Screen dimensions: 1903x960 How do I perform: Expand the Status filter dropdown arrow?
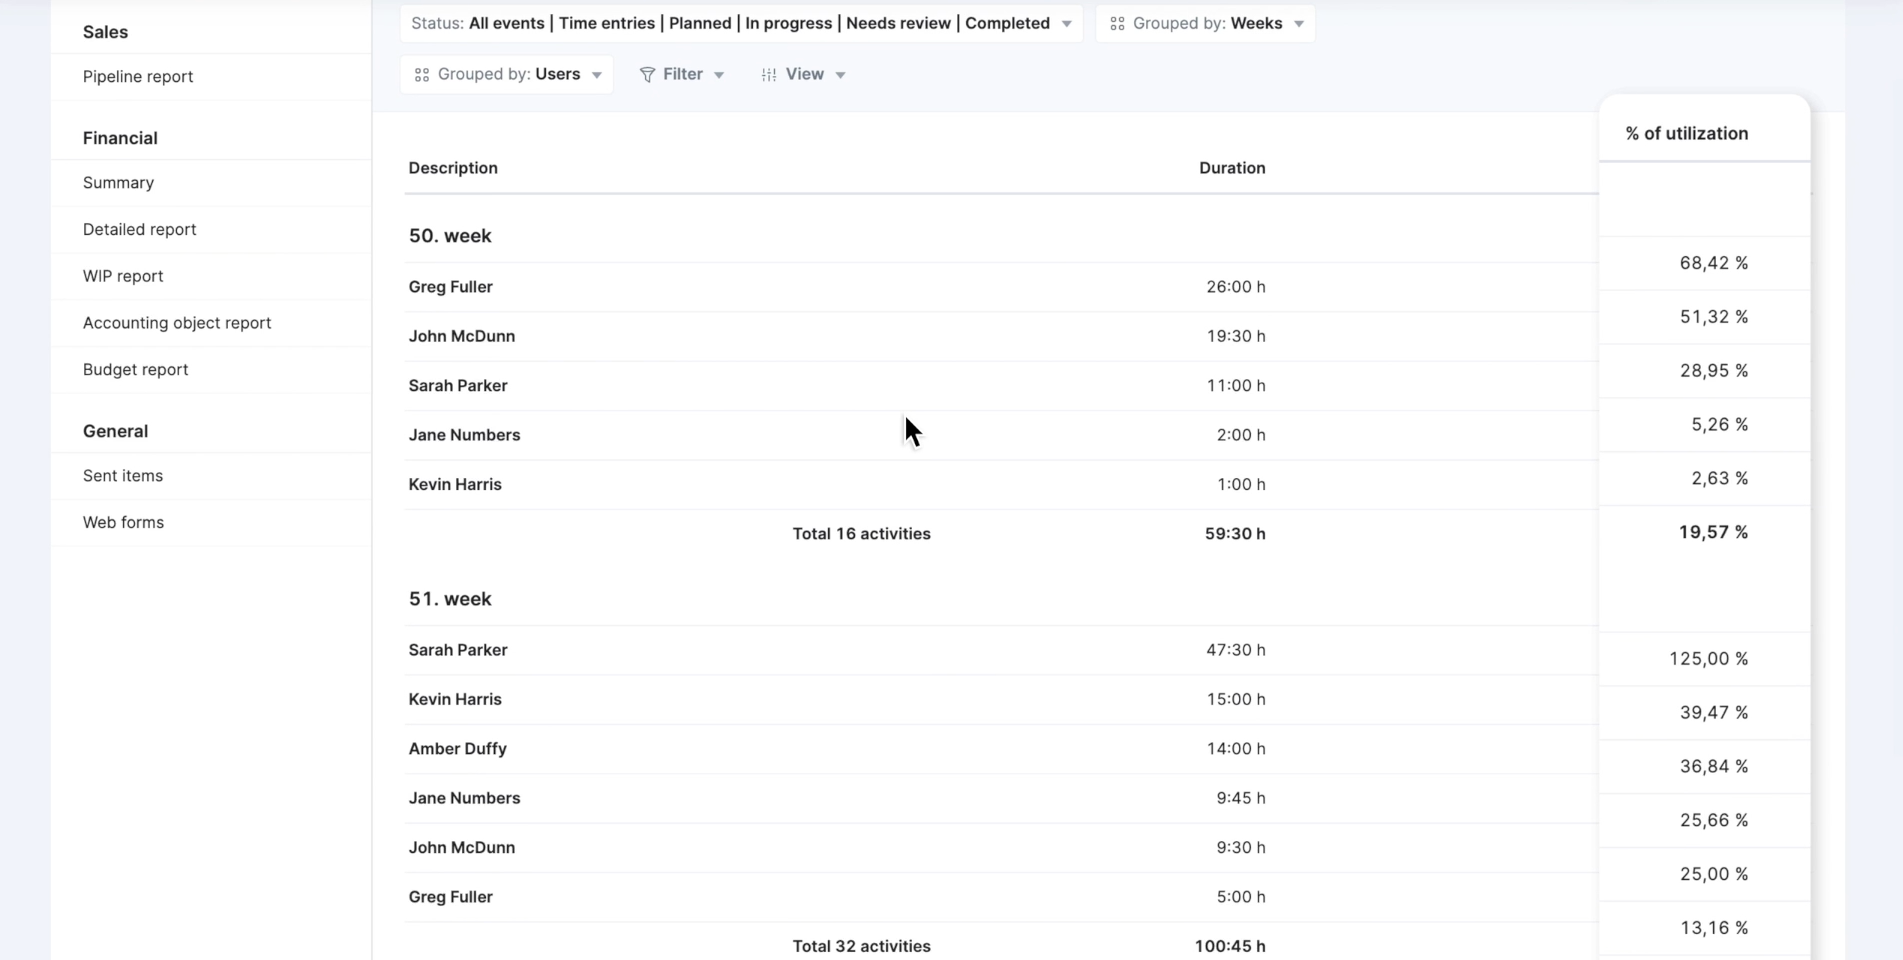tap(1067, 24)
